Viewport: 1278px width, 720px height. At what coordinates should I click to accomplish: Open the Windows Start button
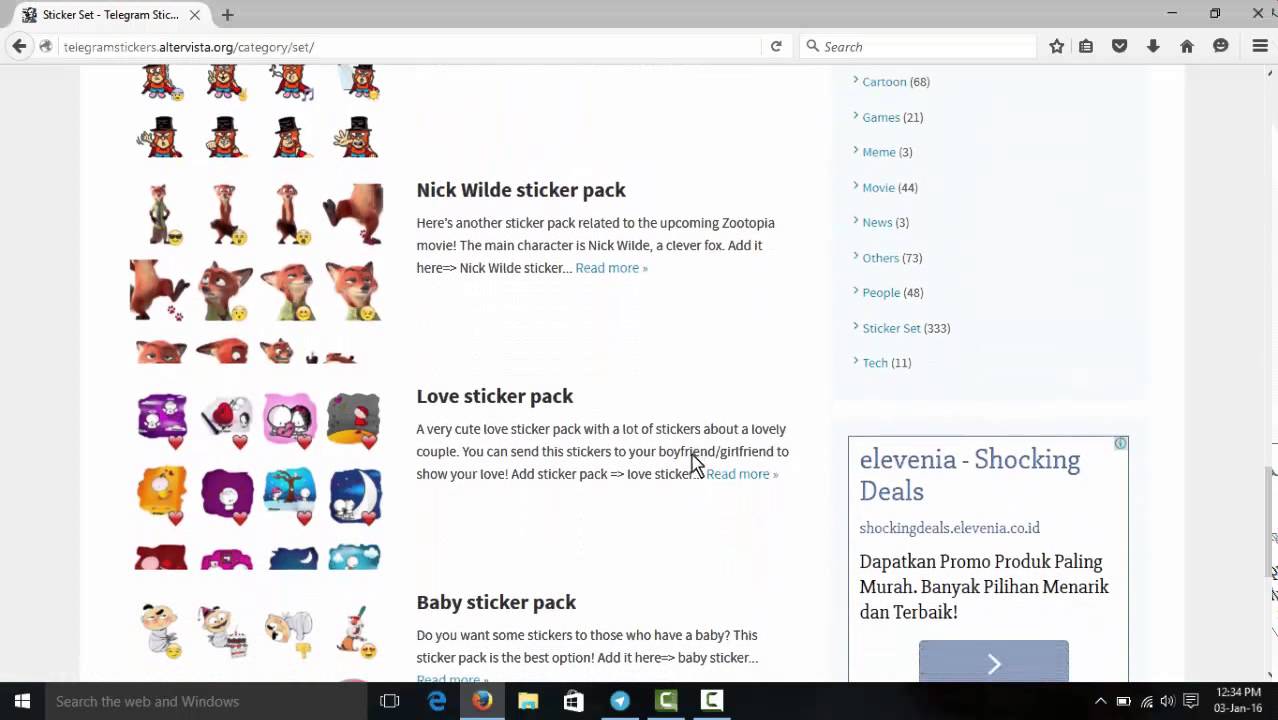point(22,701)
